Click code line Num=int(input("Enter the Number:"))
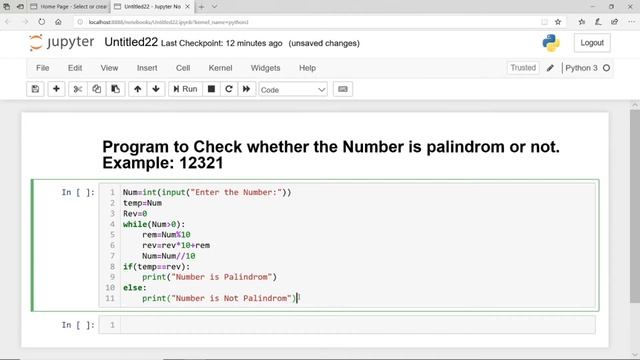This screenshot has width=640, height=360. (207, 192)
